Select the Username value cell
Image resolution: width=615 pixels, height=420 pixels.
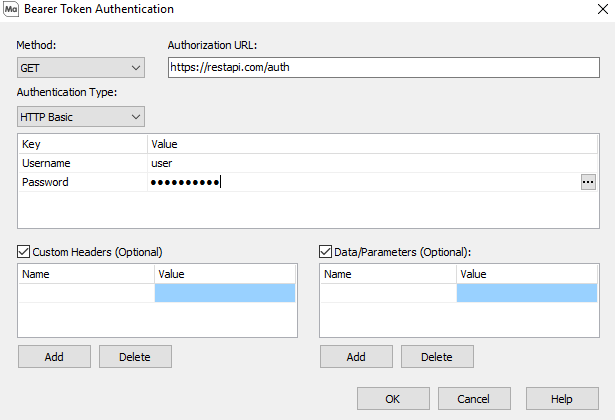370,163
